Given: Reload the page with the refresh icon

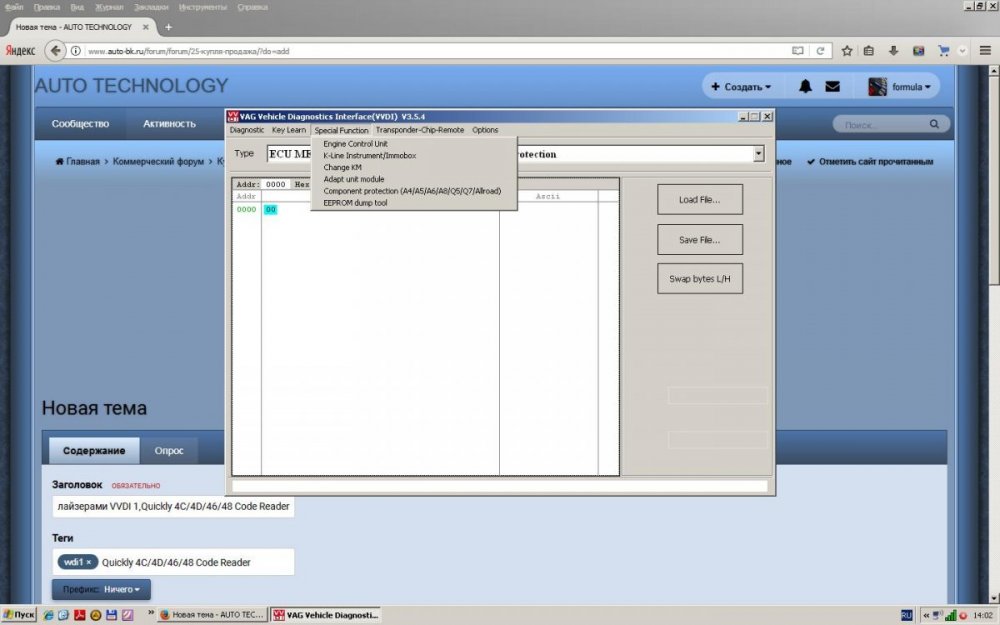Looking at the screenshot, I should (821, 51).
